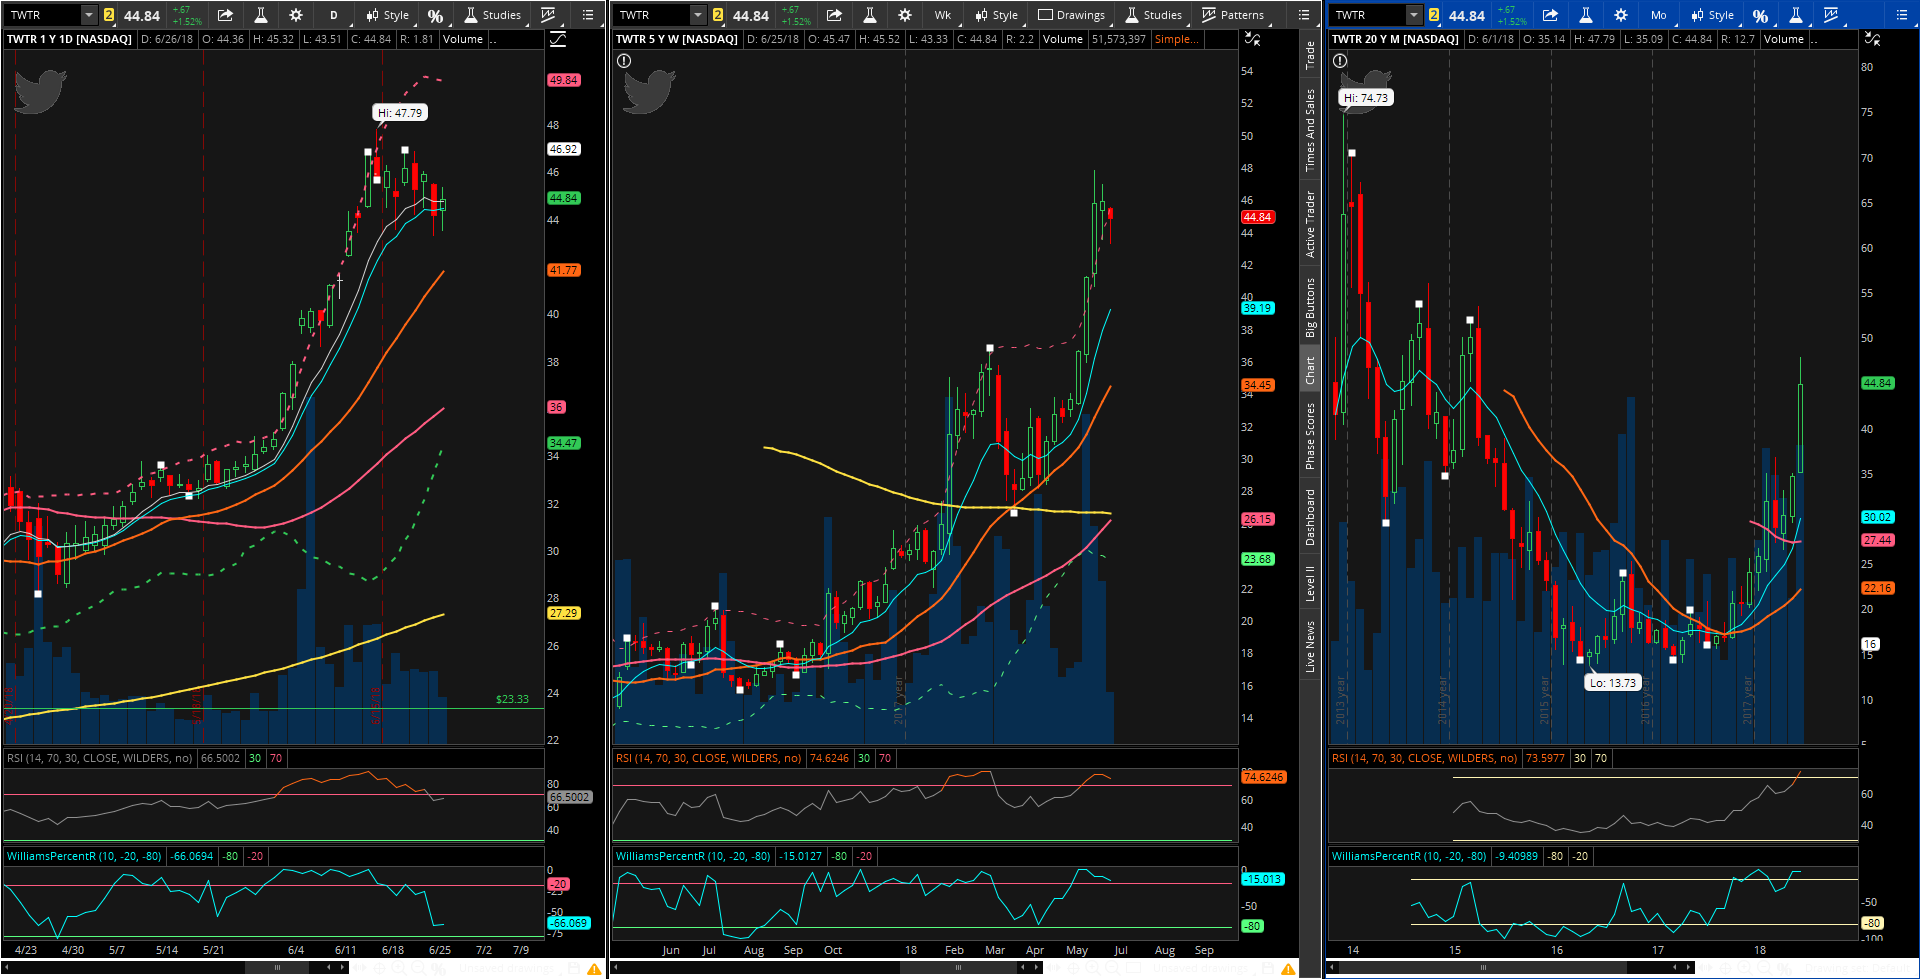Screen dimensions: 1920x979
Task: Open chart settings gear in daily chart
Action: pyautogui.click(x=296, y=15)
